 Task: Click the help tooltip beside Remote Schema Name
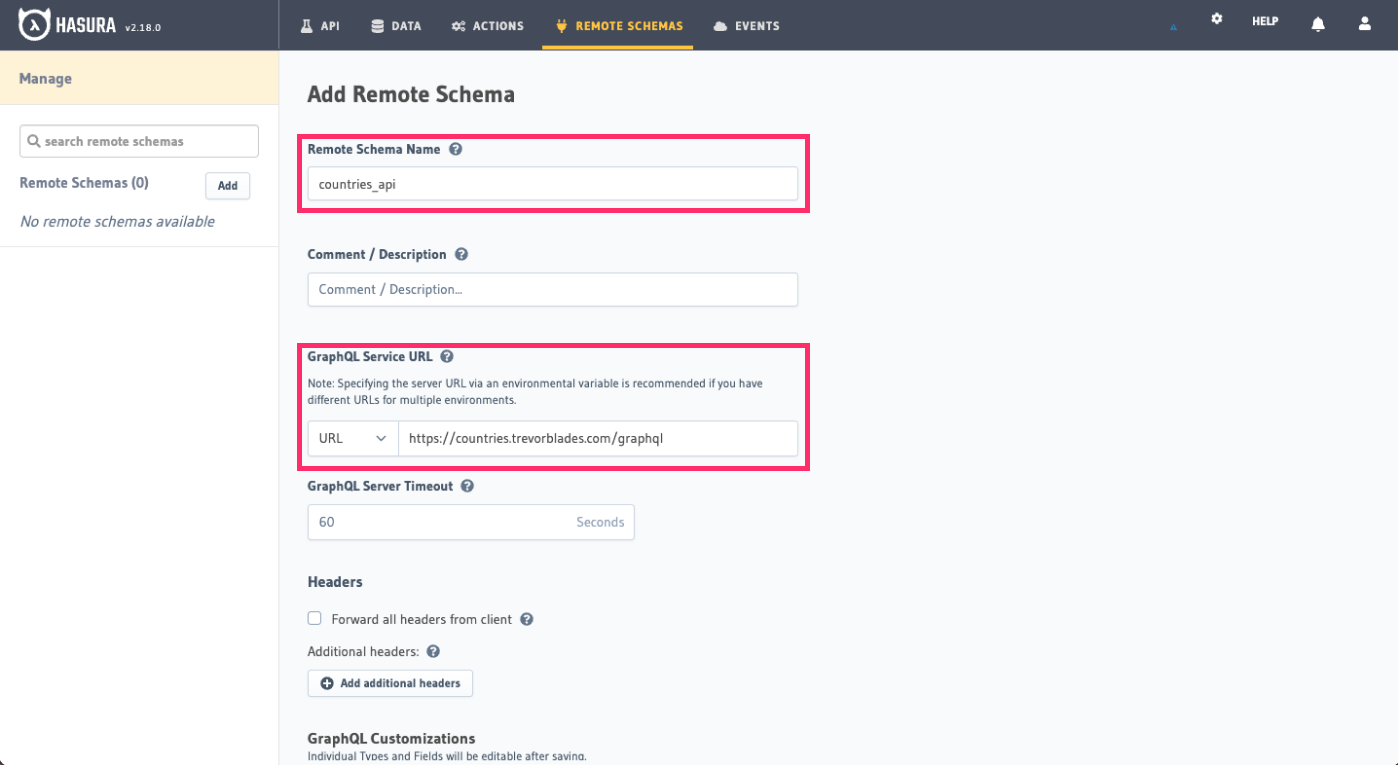tap(456, 148)
